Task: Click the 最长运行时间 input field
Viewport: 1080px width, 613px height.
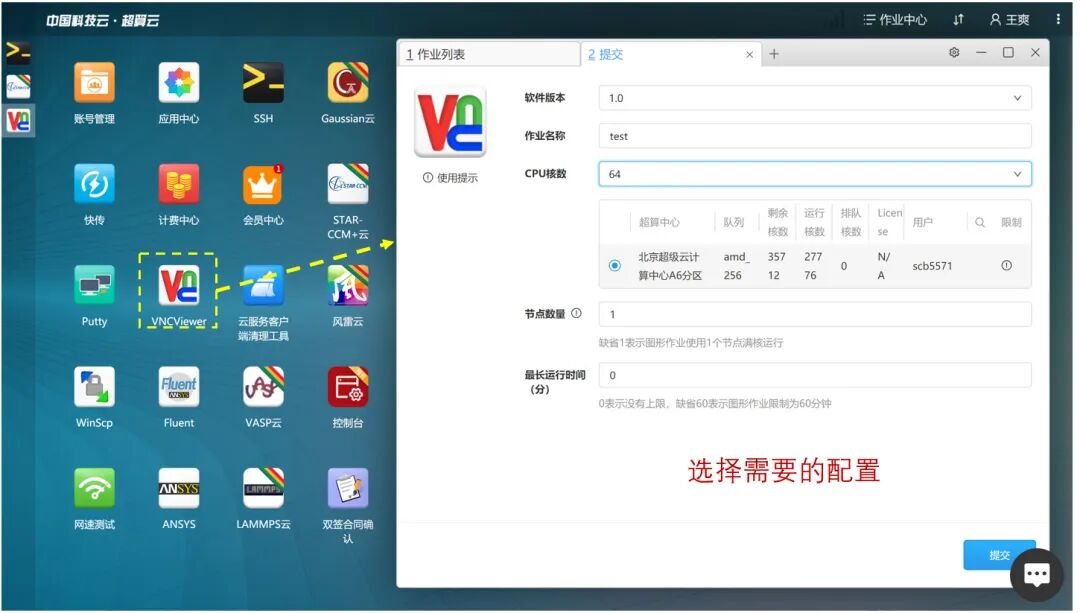Action: click(x=815, y=375)
